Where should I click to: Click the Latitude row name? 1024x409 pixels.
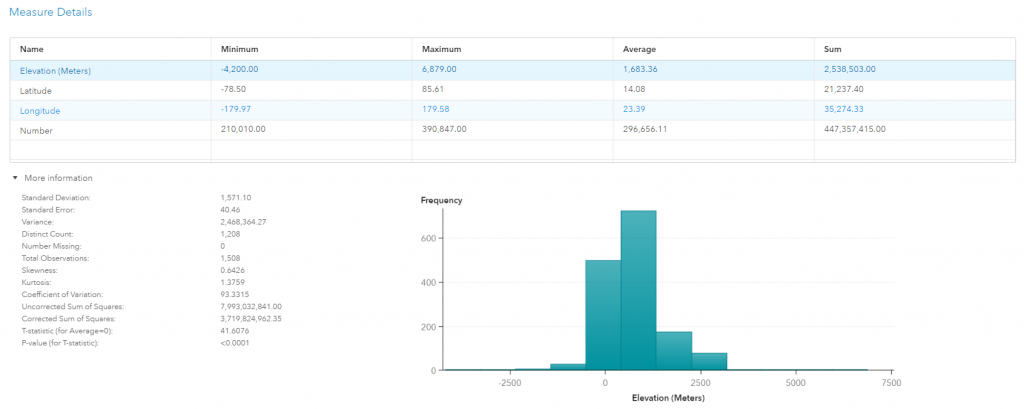(x=38, y=90)
